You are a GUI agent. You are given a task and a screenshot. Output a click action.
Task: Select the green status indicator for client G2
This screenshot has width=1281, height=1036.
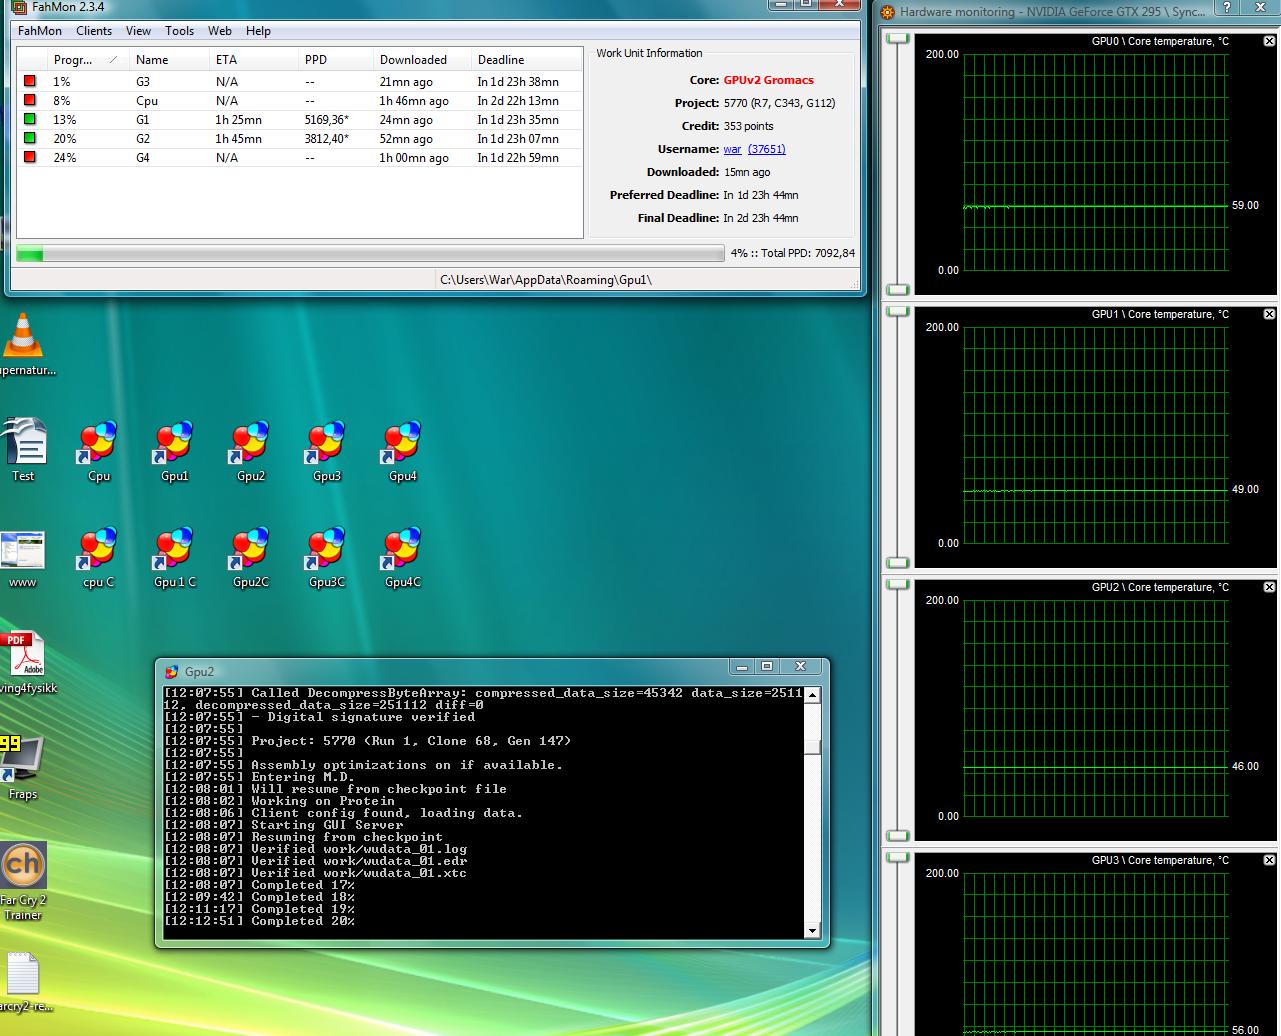click(30, 139)
